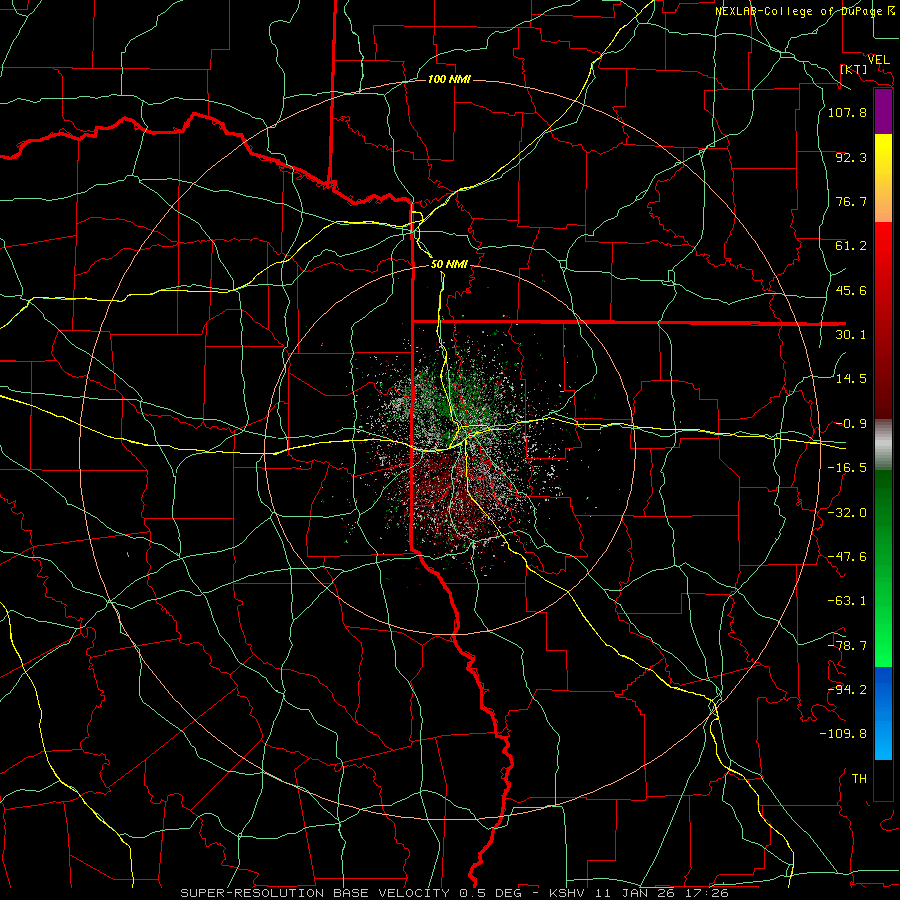The height and width of the screenshot is (900, 900).
Task: Click the -78.7 scale value
Action: (847, 646)
